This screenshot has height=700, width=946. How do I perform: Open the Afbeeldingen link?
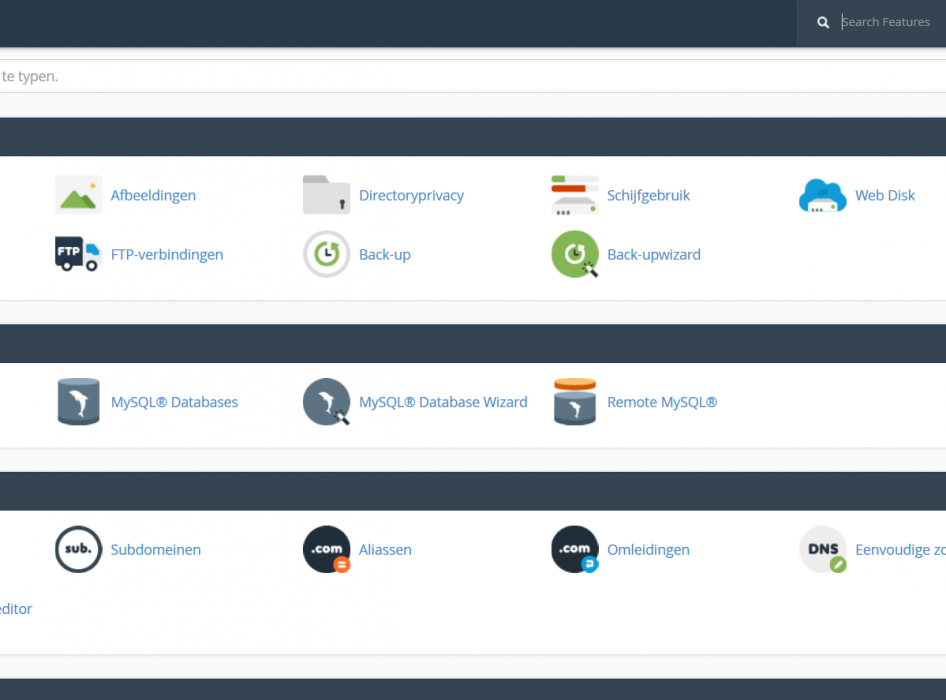point(153,196)
